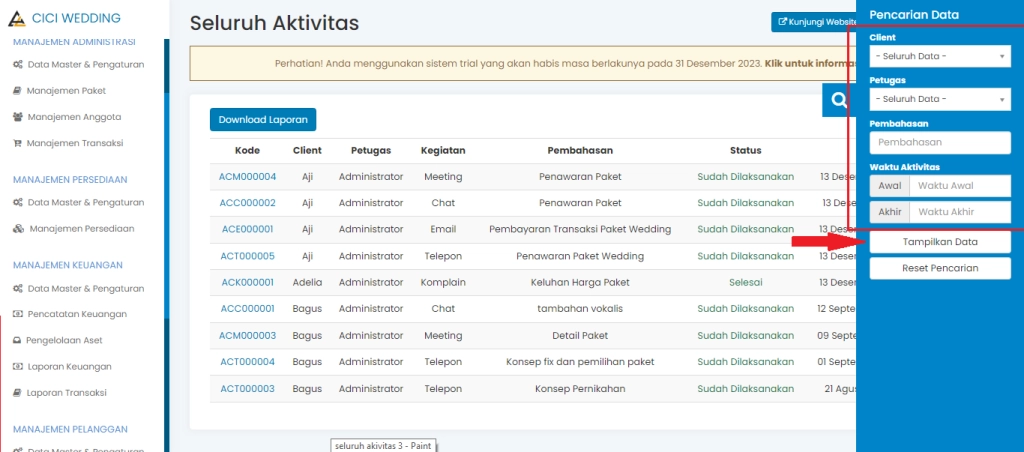Image resolution: width=1024 pixels, height=452 pixels.
Task: Expand the Petugas dropdown list
Action: coord(939,99)
